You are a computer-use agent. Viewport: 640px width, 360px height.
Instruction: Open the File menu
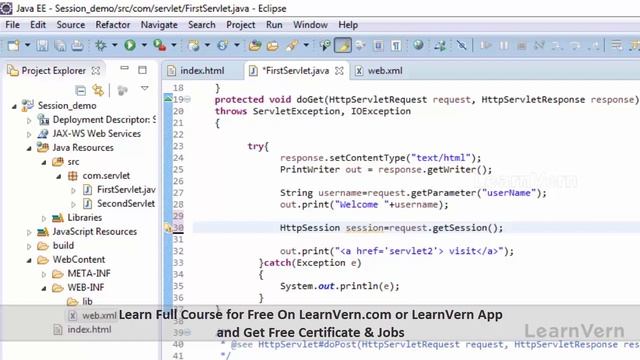[x=12, y=25]
